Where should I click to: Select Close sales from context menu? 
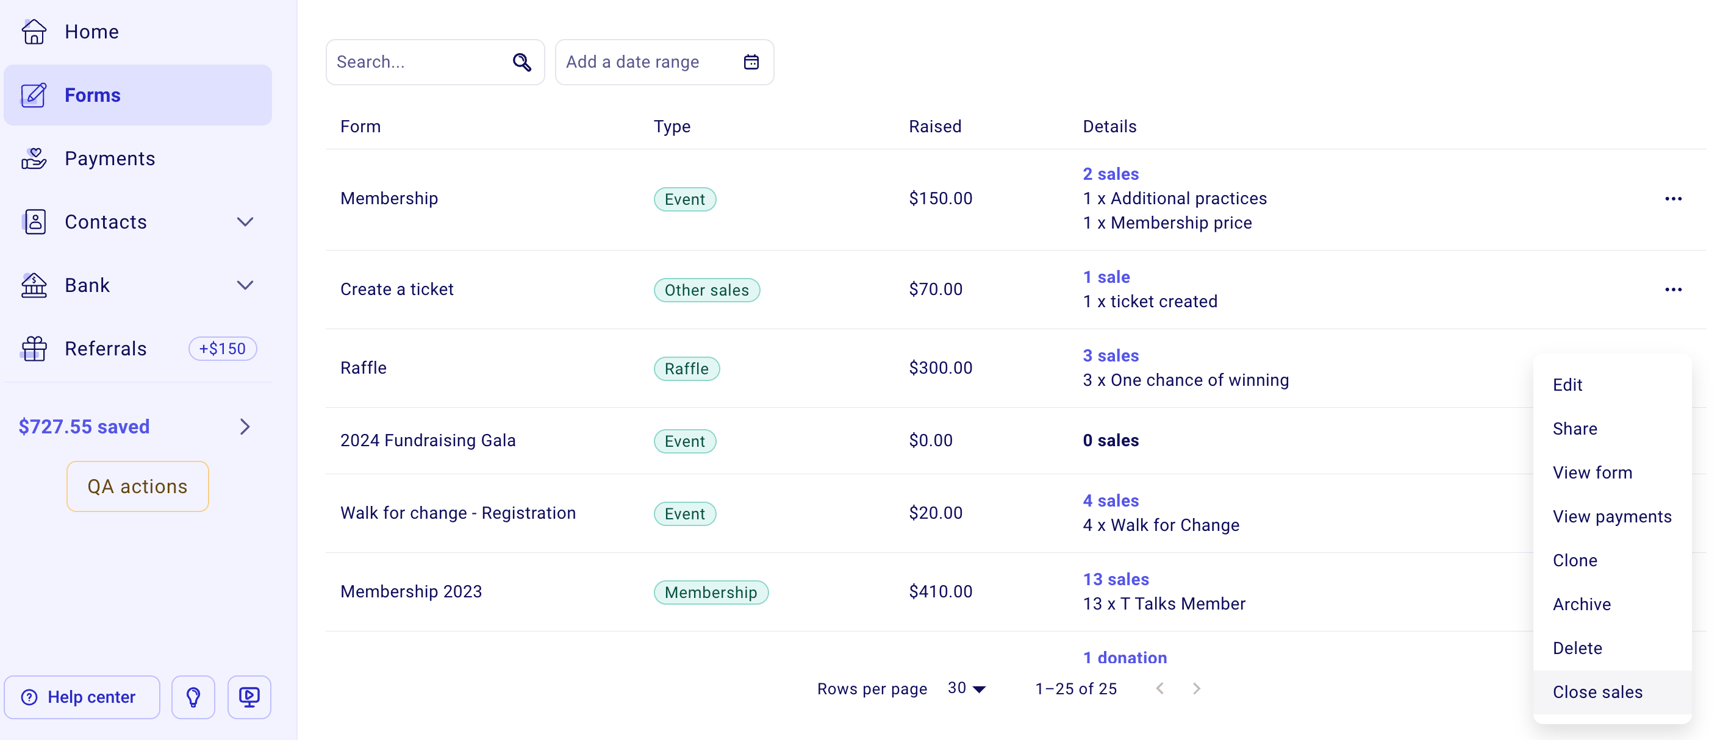point(1597,692)
